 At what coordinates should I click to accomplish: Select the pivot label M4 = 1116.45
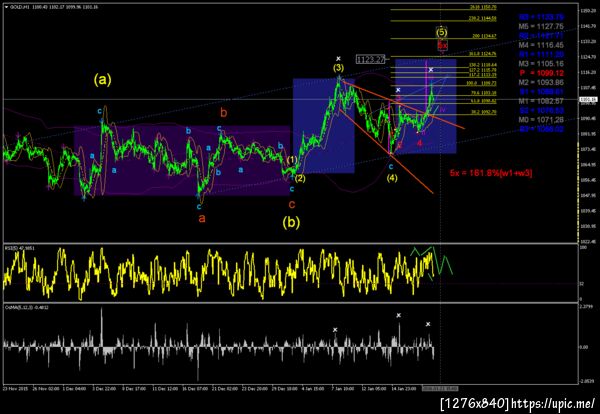pyautogui.click(x=541, y=45)
